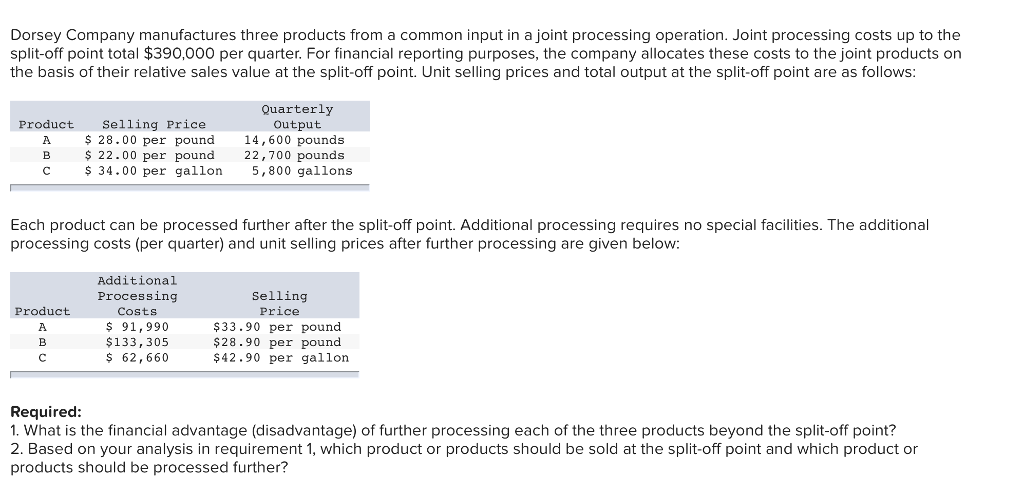1024x494 pixels.
Task: Click the $133,305 processing cost value
Action: (137, 342)
